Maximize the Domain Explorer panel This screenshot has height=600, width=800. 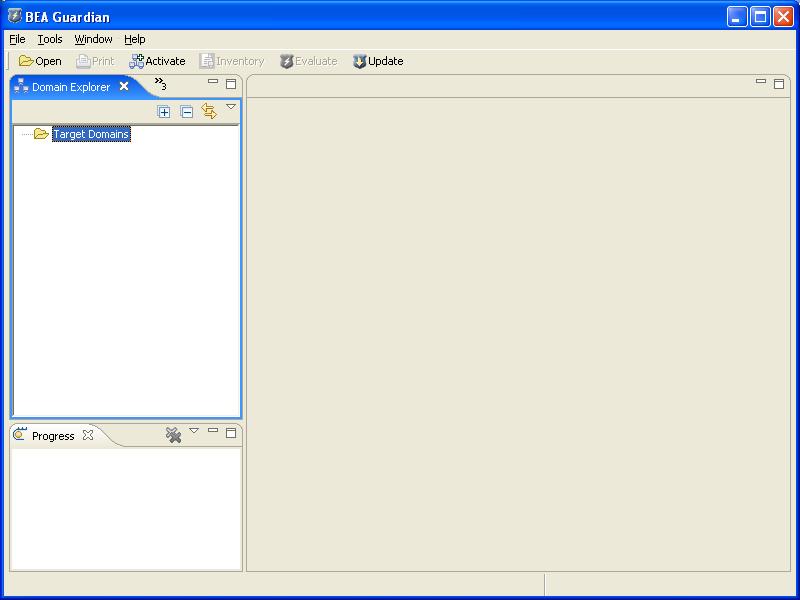coord(231,84)
